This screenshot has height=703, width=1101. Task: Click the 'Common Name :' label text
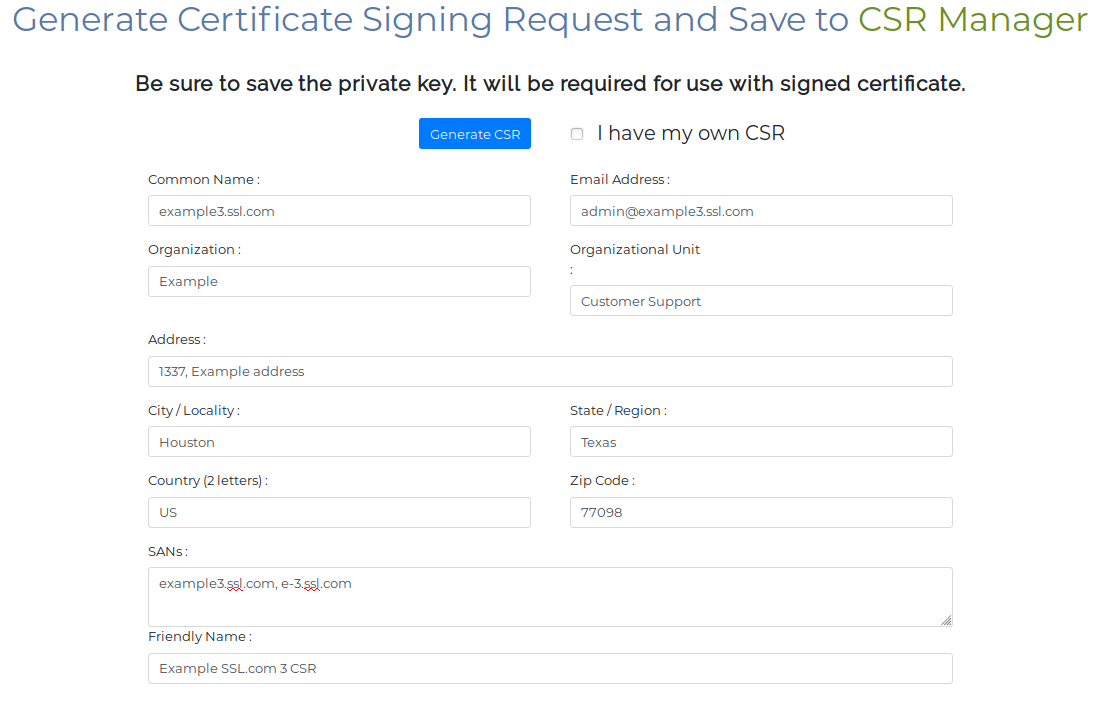coord(204,180)
